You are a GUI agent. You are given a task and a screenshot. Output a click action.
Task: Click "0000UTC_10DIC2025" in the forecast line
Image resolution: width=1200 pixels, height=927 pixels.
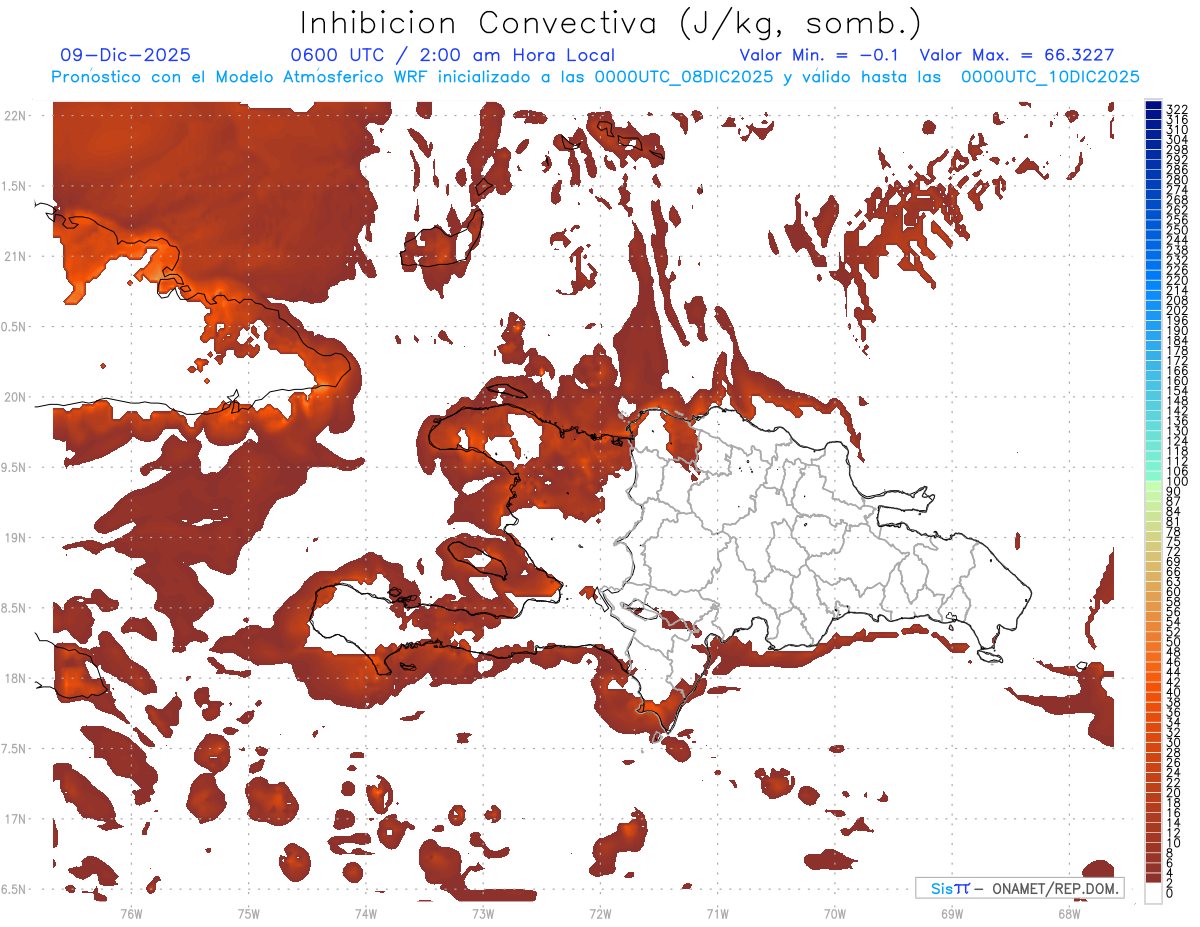(1050, 77)
